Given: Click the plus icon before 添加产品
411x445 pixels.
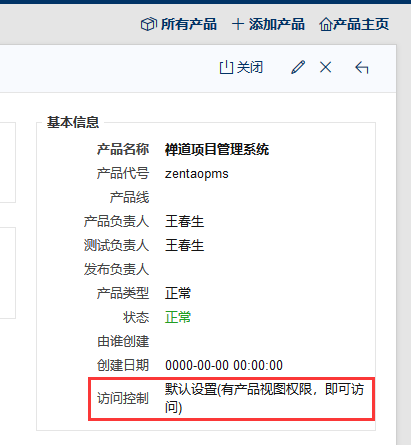Looking at the screenshot, I should 238,24.
